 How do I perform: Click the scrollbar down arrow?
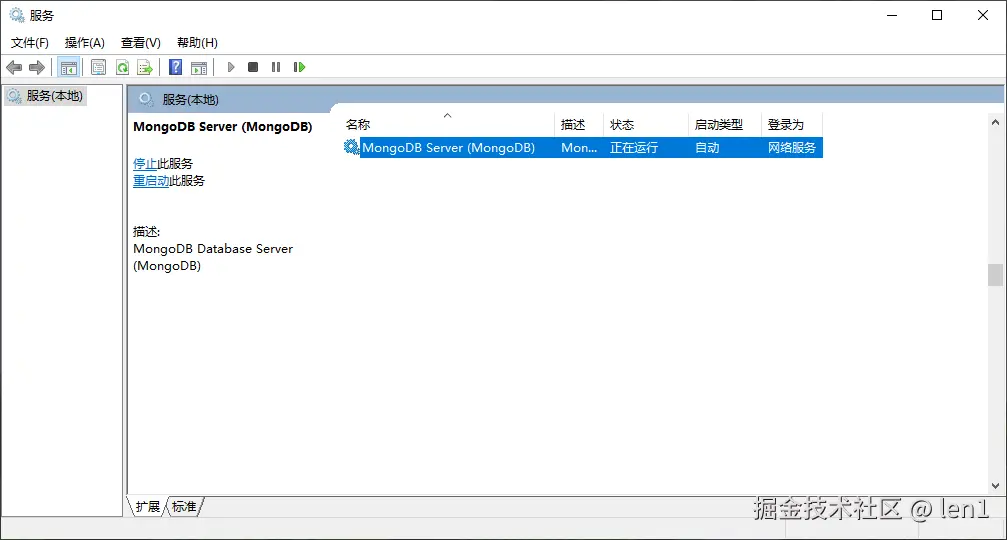coord(995,486)
